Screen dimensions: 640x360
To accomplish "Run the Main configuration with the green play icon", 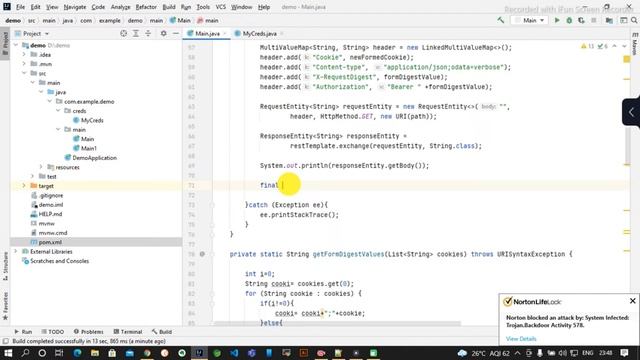I will coord(557,20).
